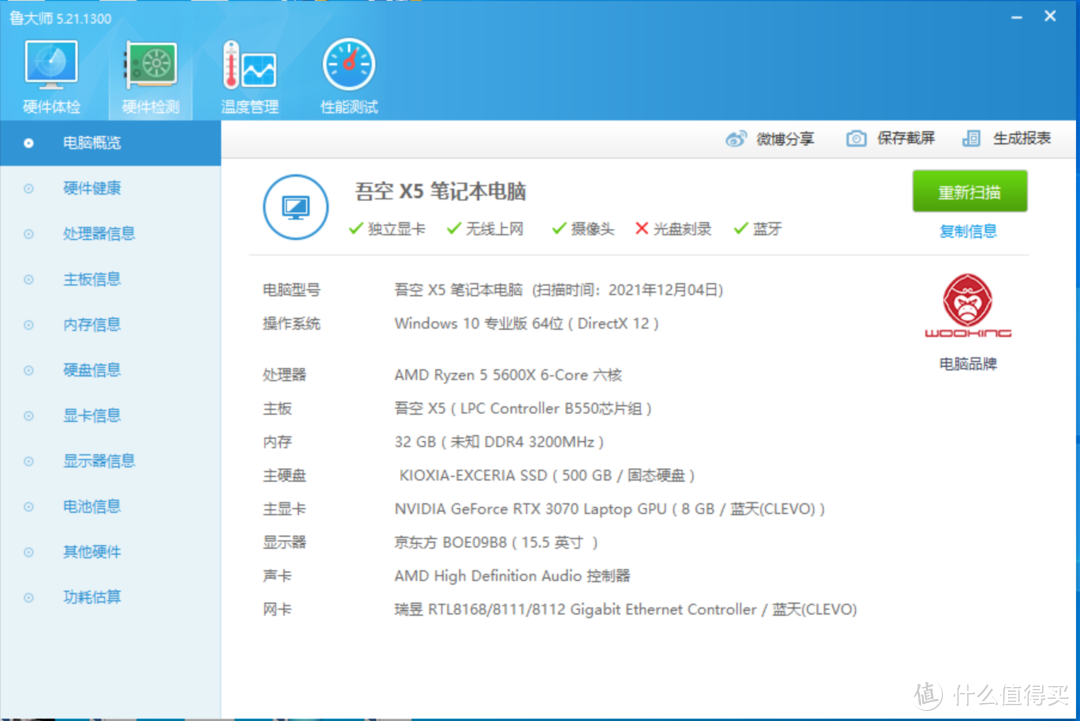Click the WOOKING brand logo

[967, 307]
